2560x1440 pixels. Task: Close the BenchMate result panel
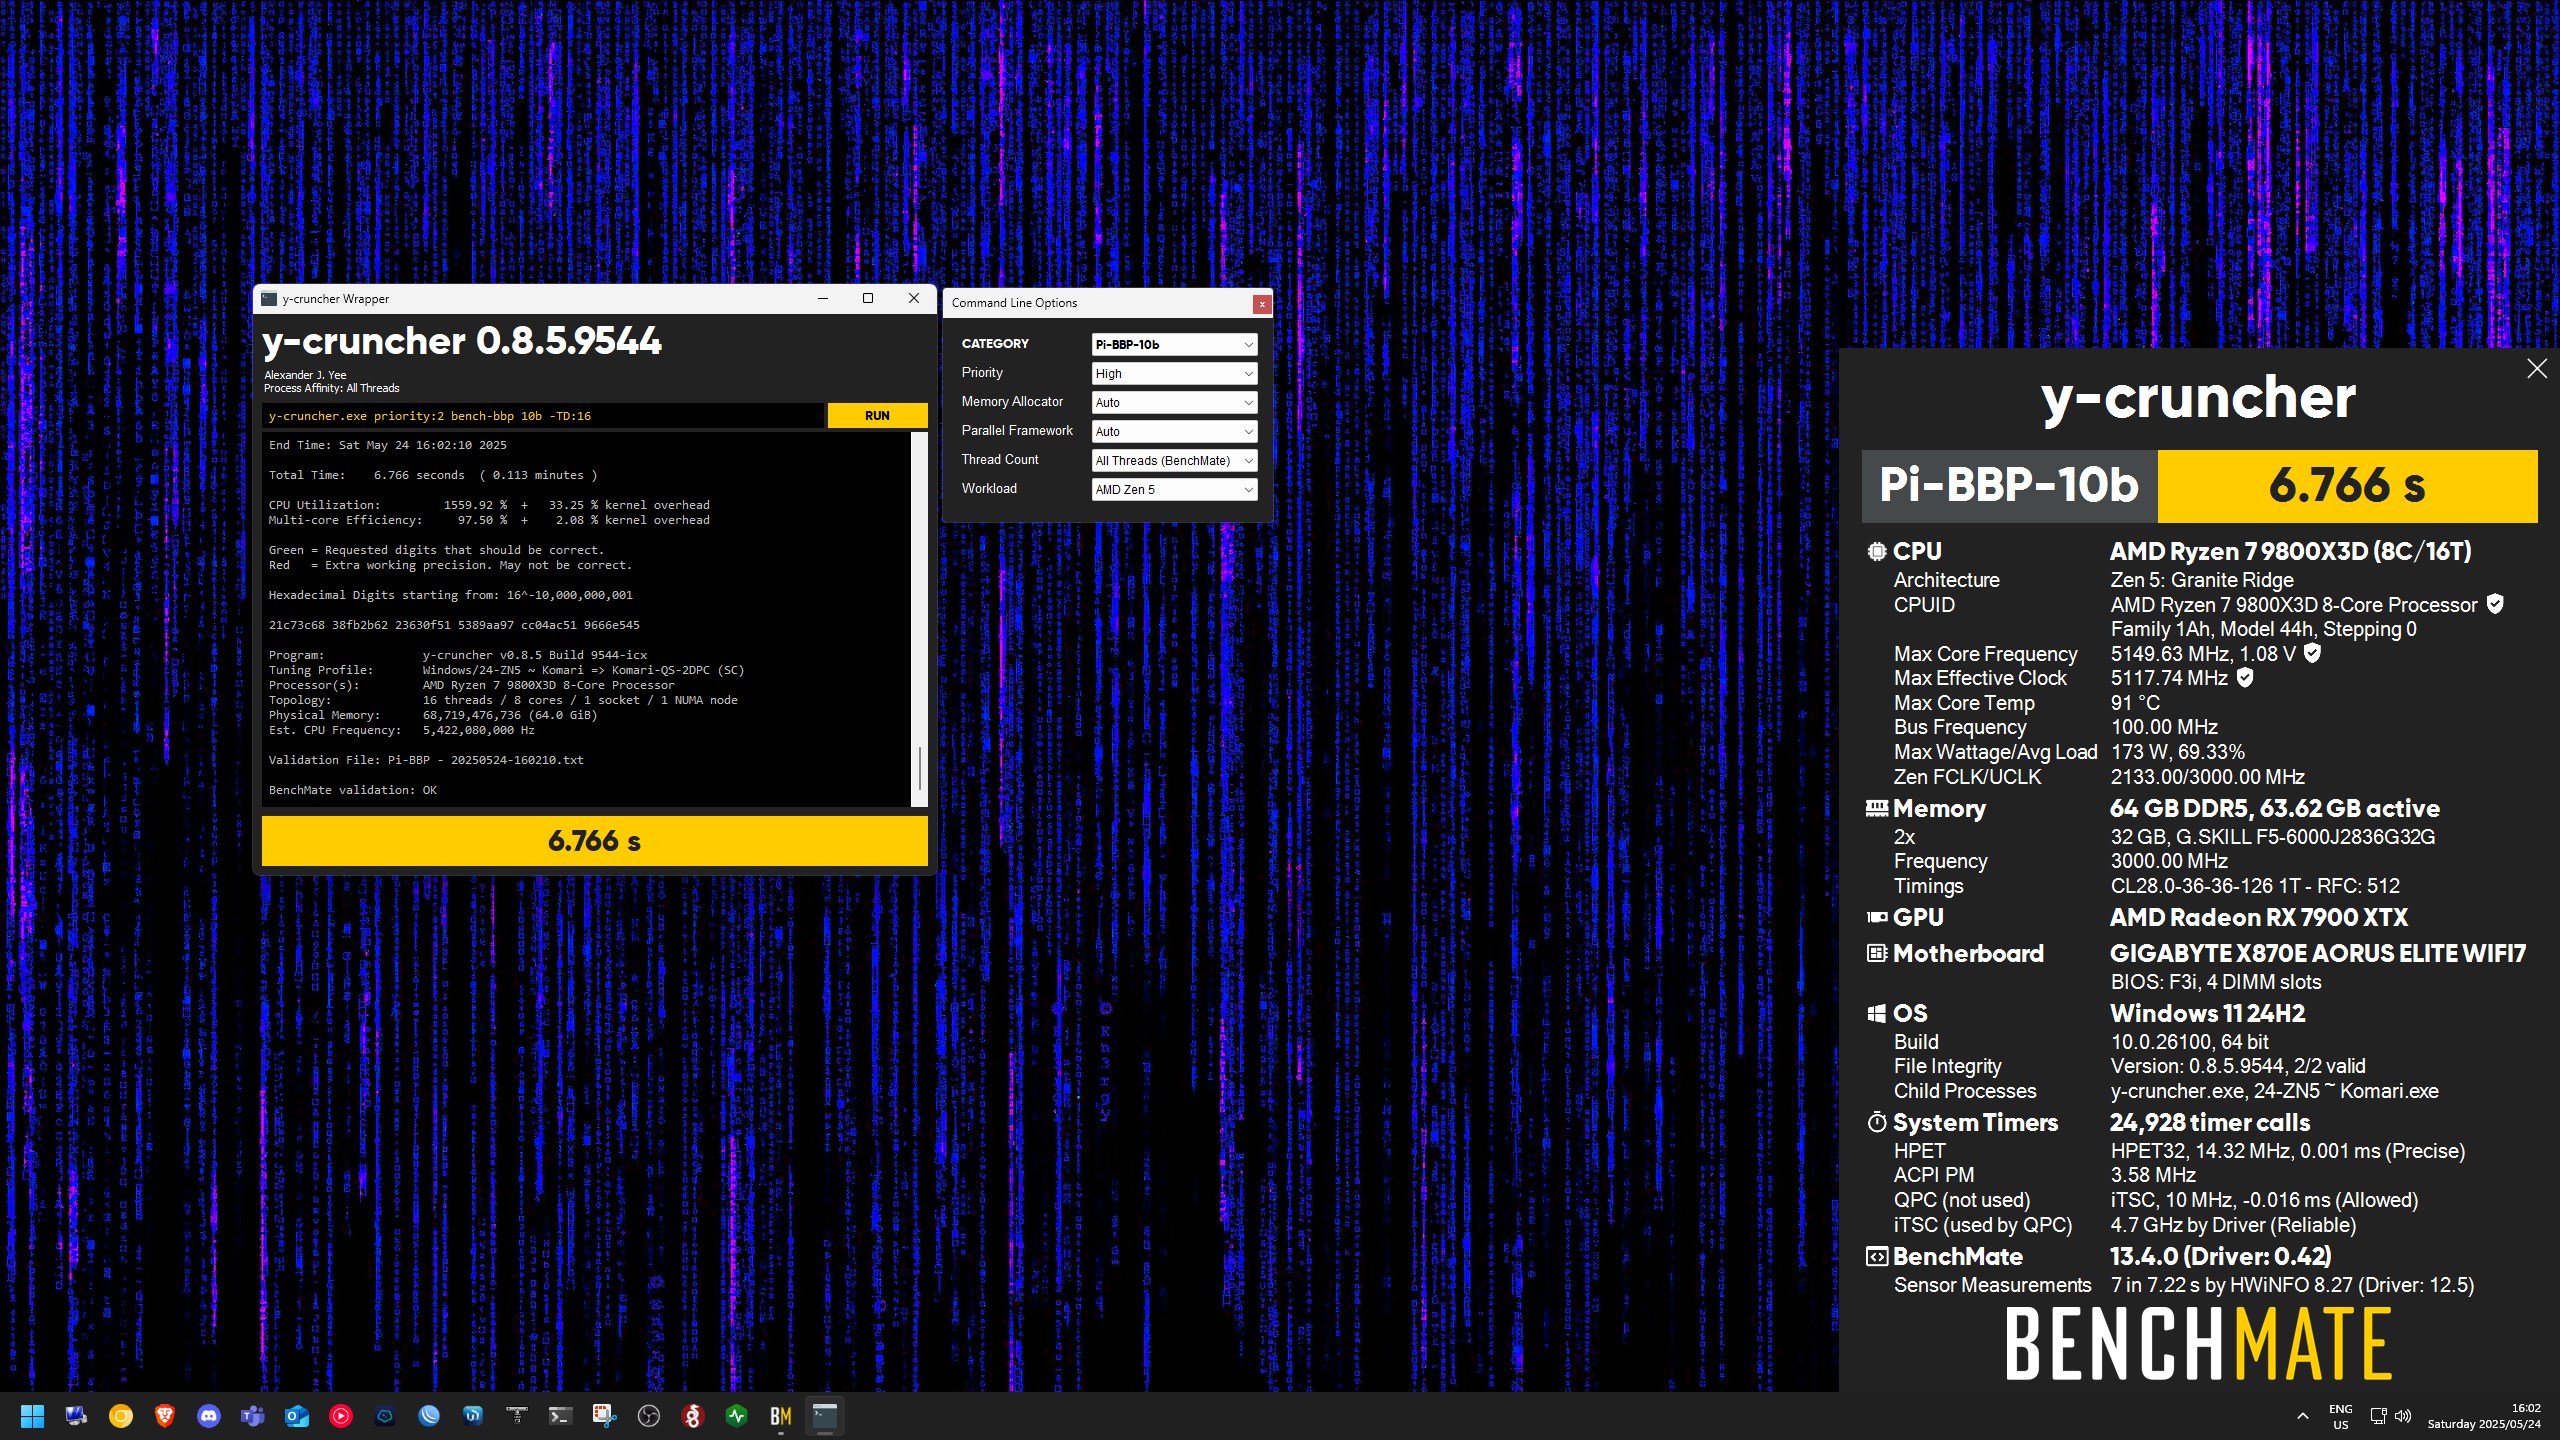click(2537, 369)
